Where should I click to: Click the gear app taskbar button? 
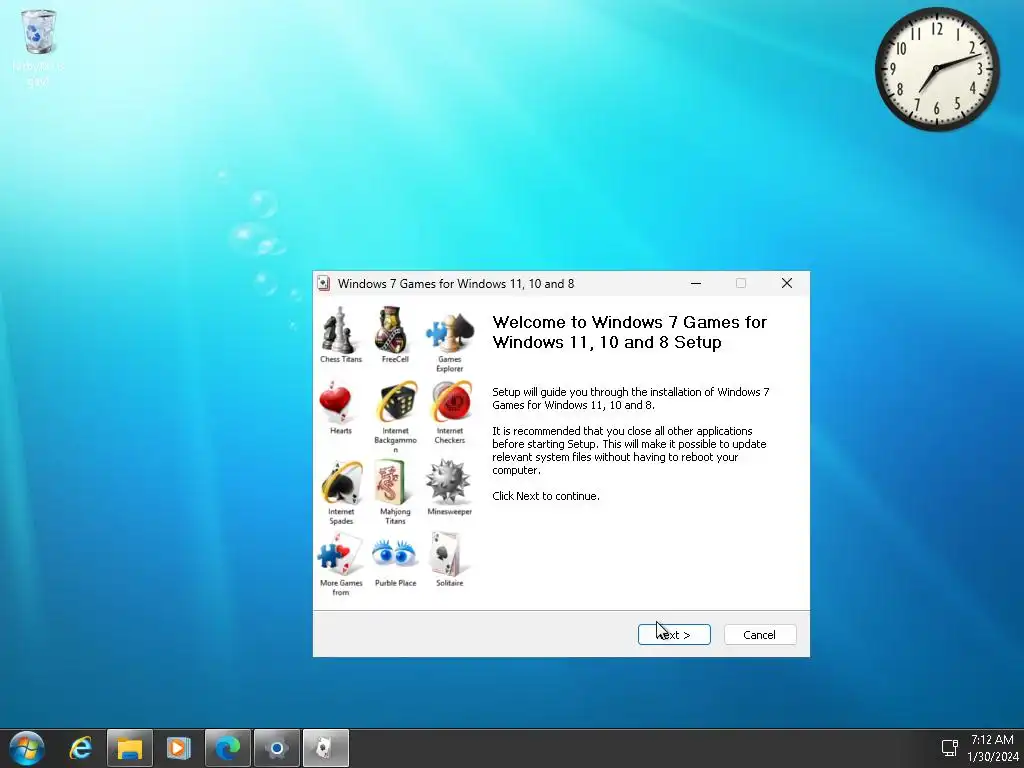[276, 748]
